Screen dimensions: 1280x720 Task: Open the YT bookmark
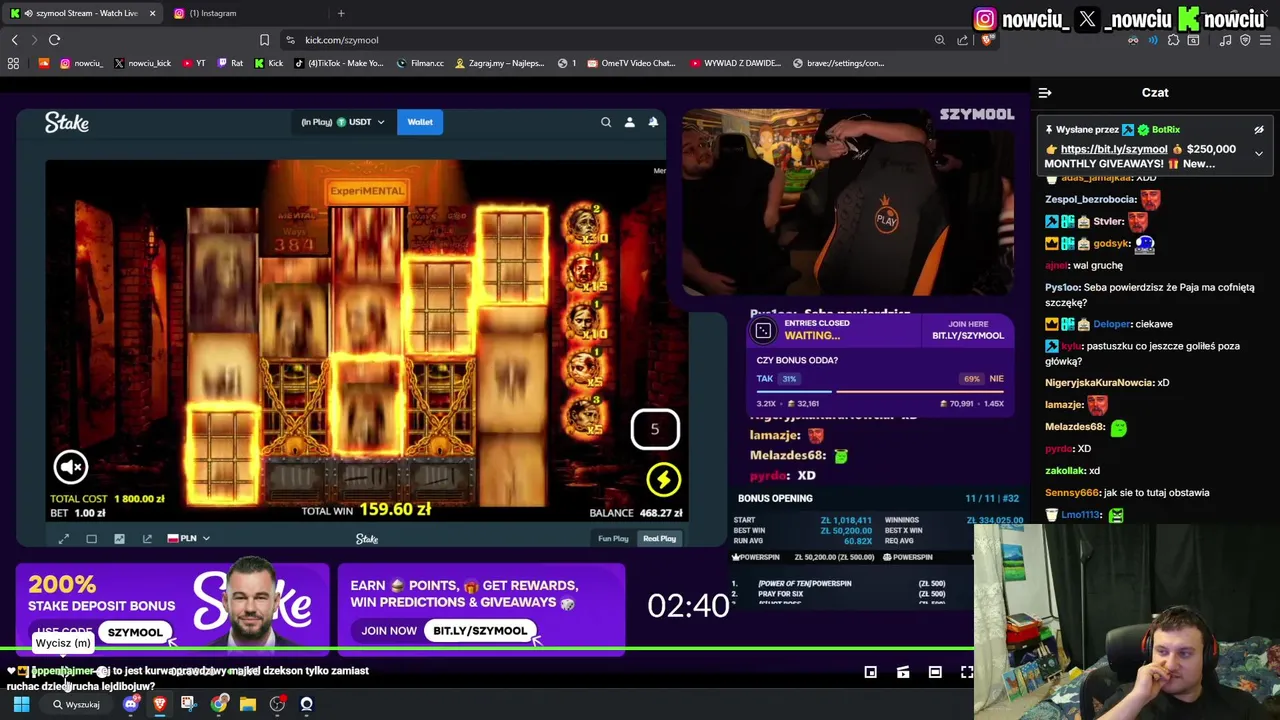tap(193, 63)
